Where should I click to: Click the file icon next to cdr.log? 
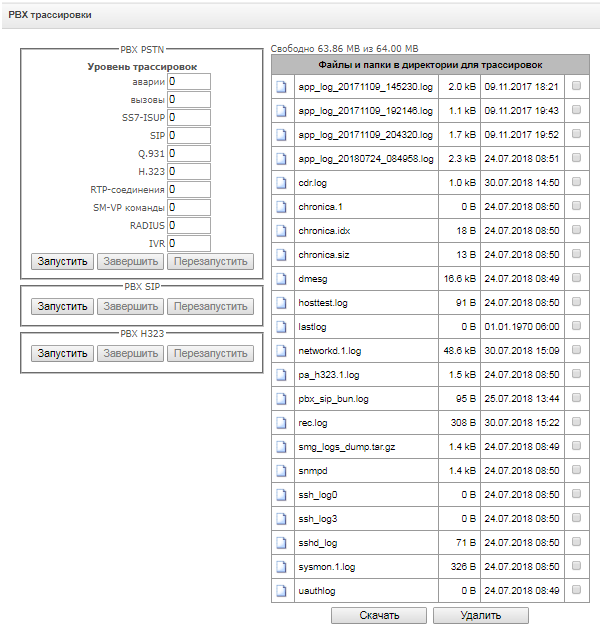(x=281, y=183)
